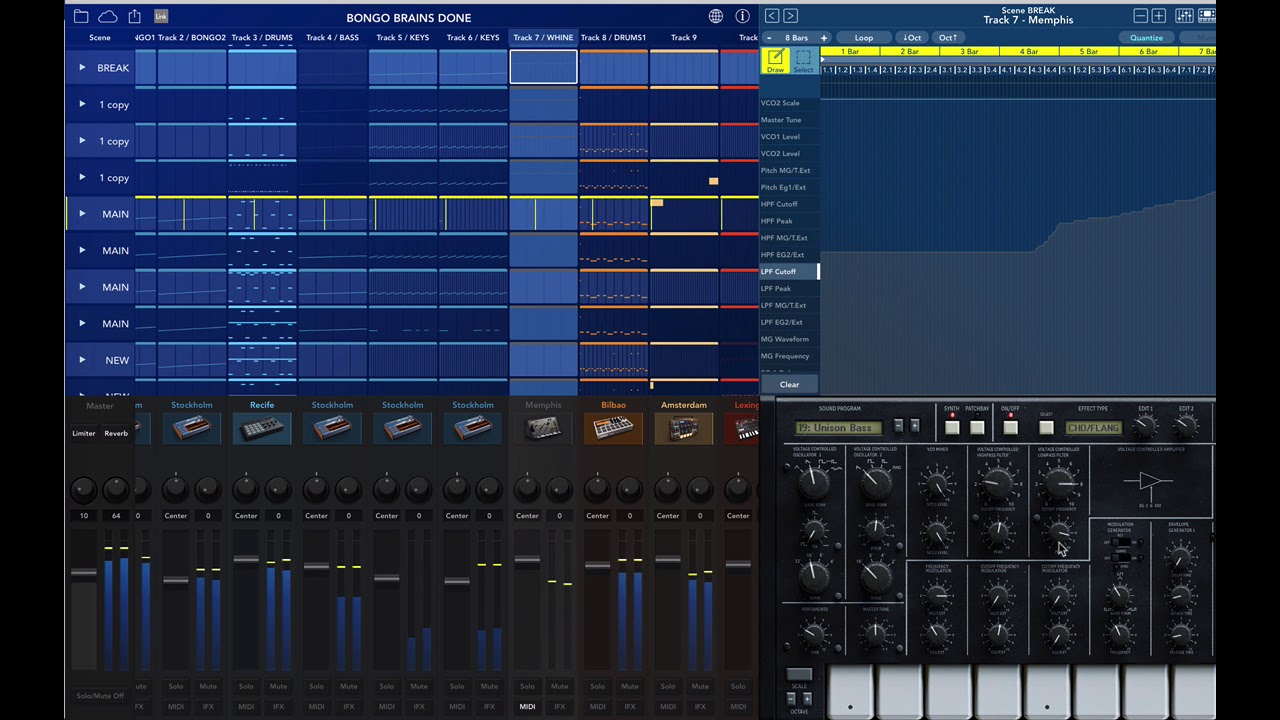
Task: Click the zoom out minus icon
Action: click(x=1140, y=16)
